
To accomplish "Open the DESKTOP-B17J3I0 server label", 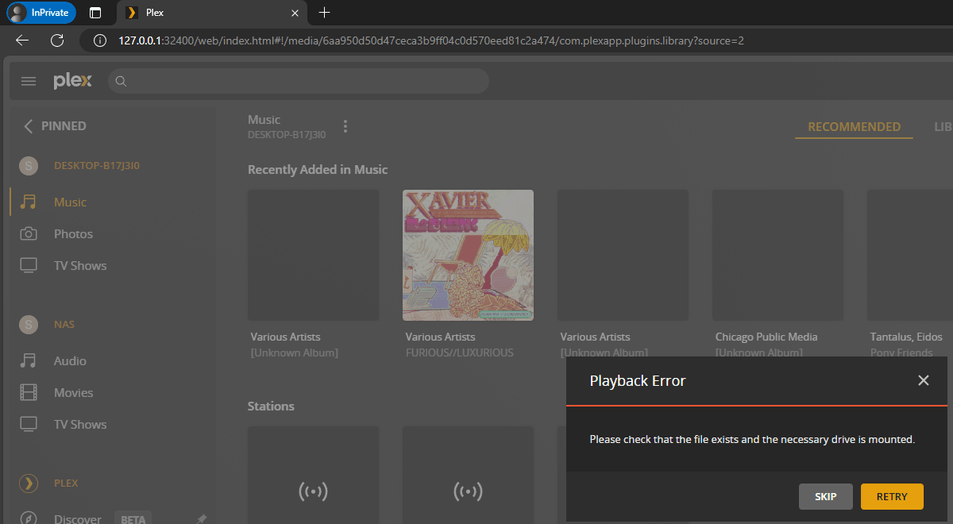I will tap(97, 165).
